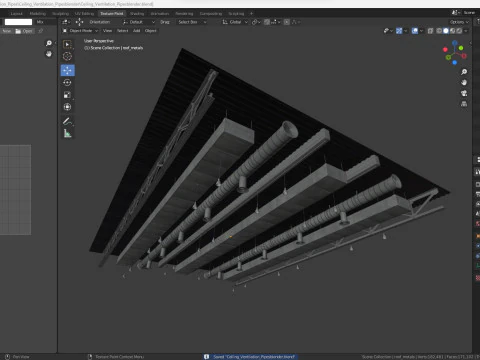
Task: Open the overlays options dropdown arrow
Action: 421,31
